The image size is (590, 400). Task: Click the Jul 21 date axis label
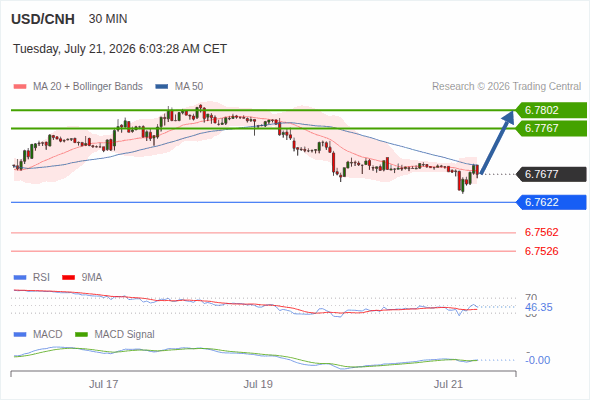coord(448,384)
